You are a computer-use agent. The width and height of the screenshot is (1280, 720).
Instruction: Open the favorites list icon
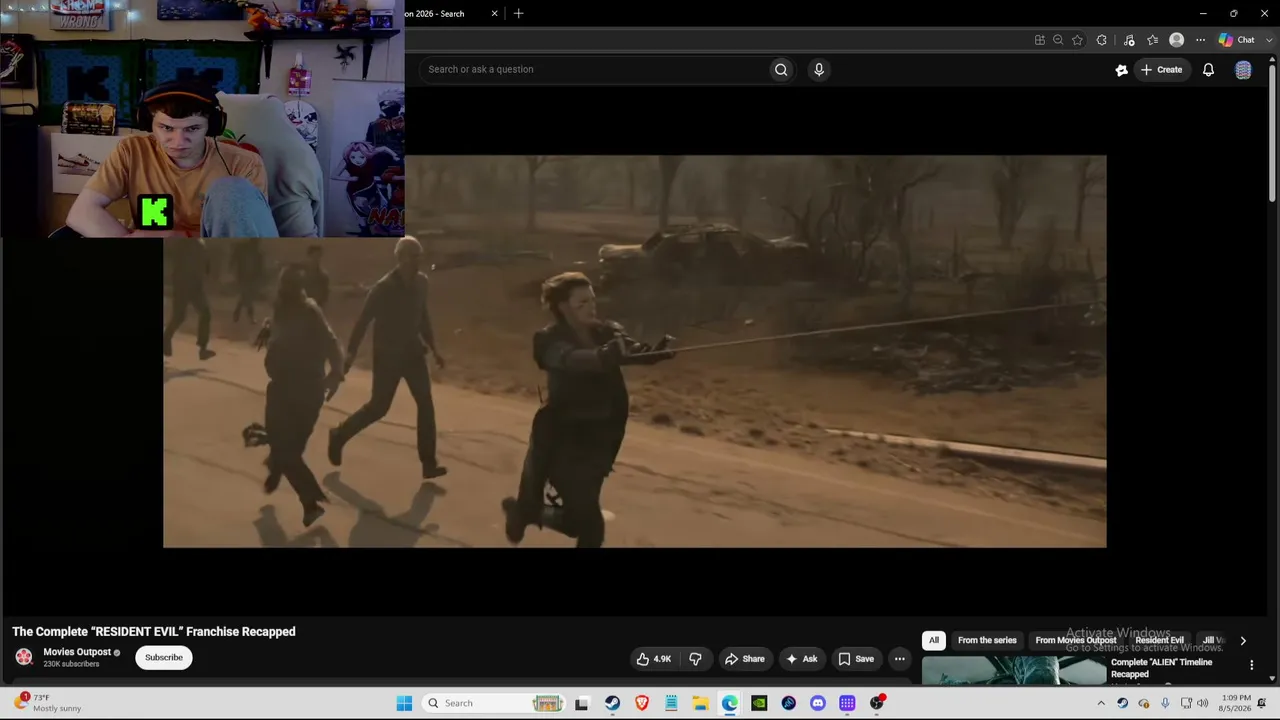click(x=1153, y=40)
